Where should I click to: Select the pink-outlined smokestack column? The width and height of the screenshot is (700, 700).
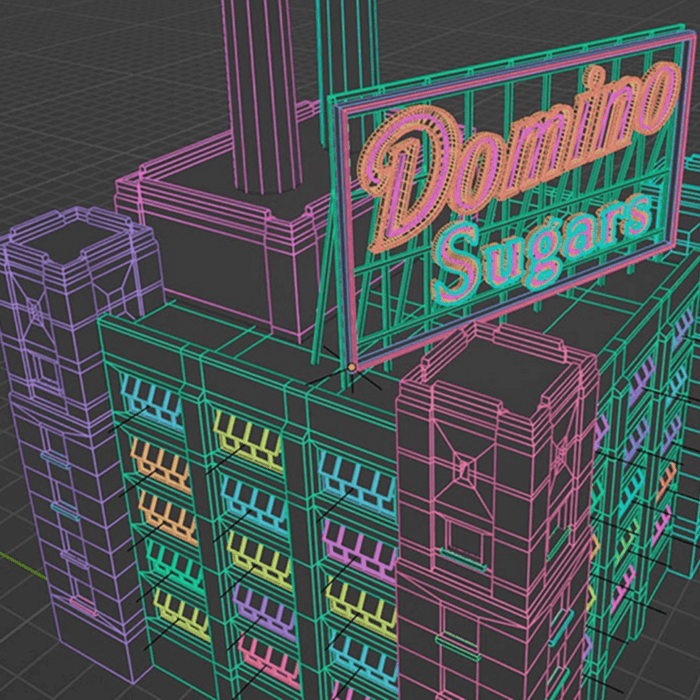[x=261, y=96]
